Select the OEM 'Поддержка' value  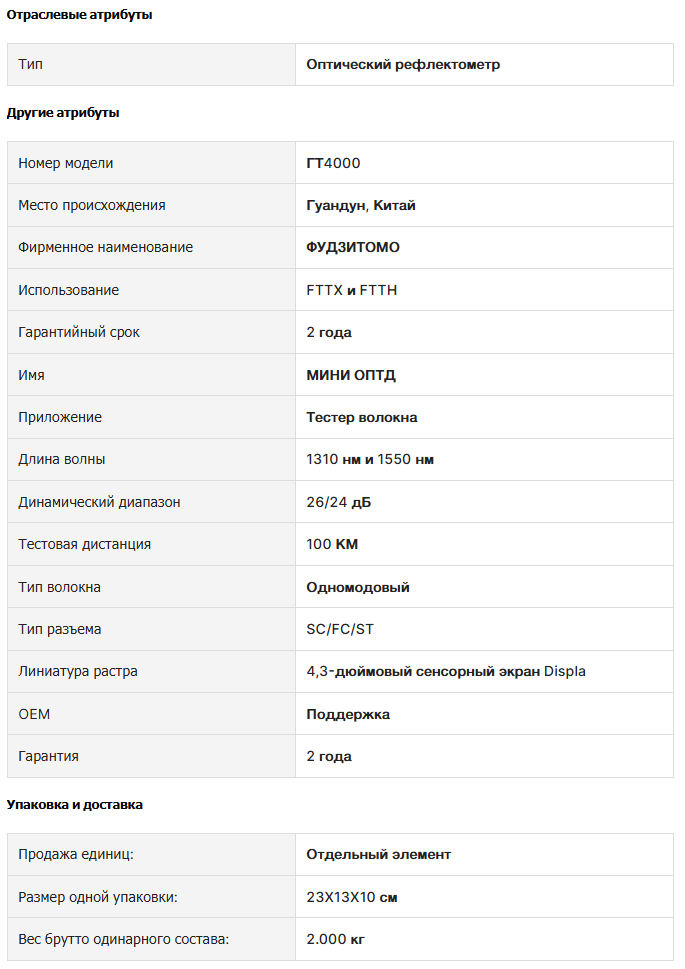(348, 714)
